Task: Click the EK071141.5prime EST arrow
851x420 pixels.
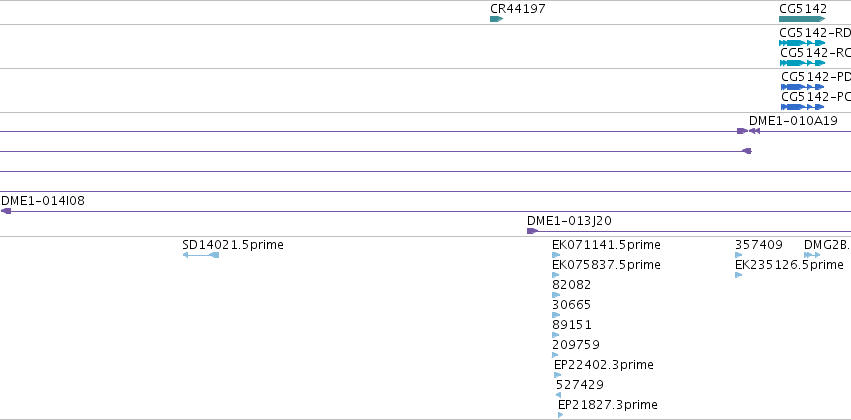Action: pos(556,255)
